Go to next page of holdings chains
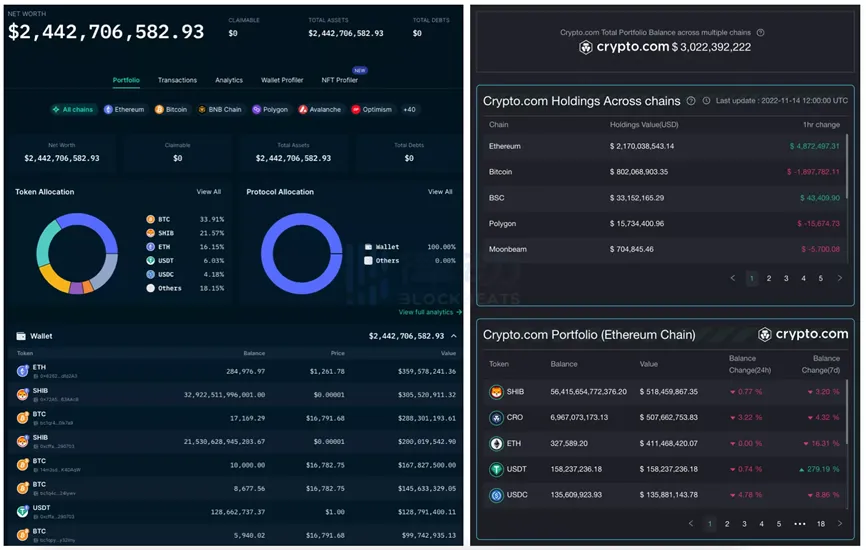This screenshot has height=550, width=866. pyautogui.click(x=839, y=278)
